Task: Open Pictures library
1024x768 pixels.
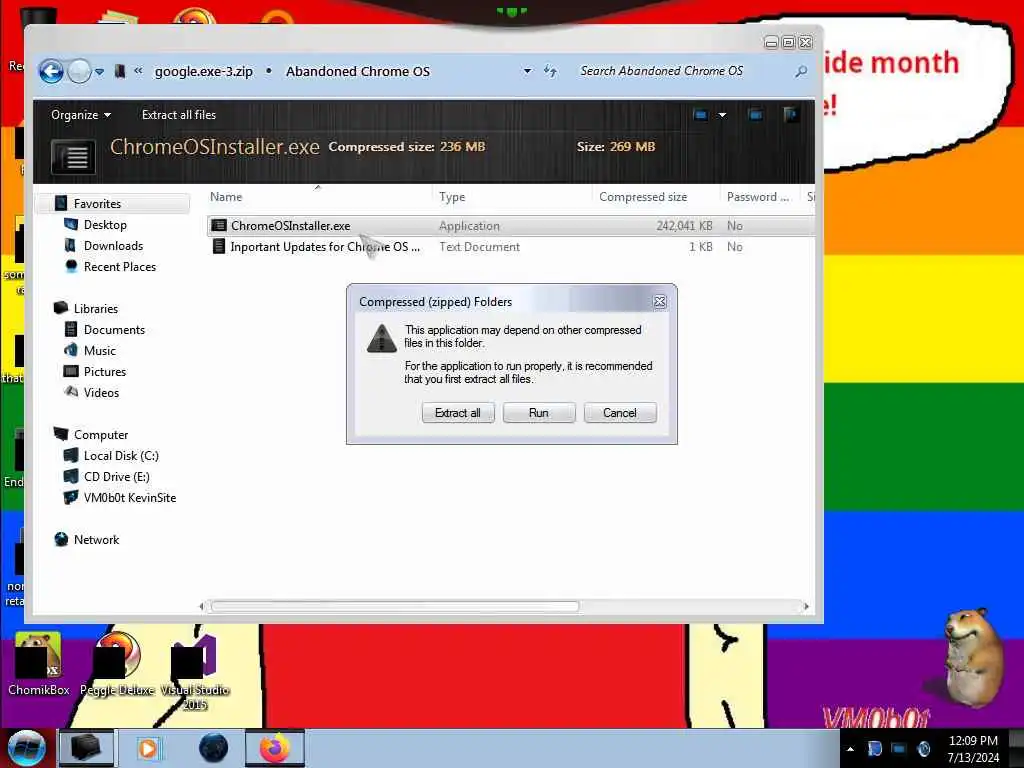Action: (x=104, y=372)
